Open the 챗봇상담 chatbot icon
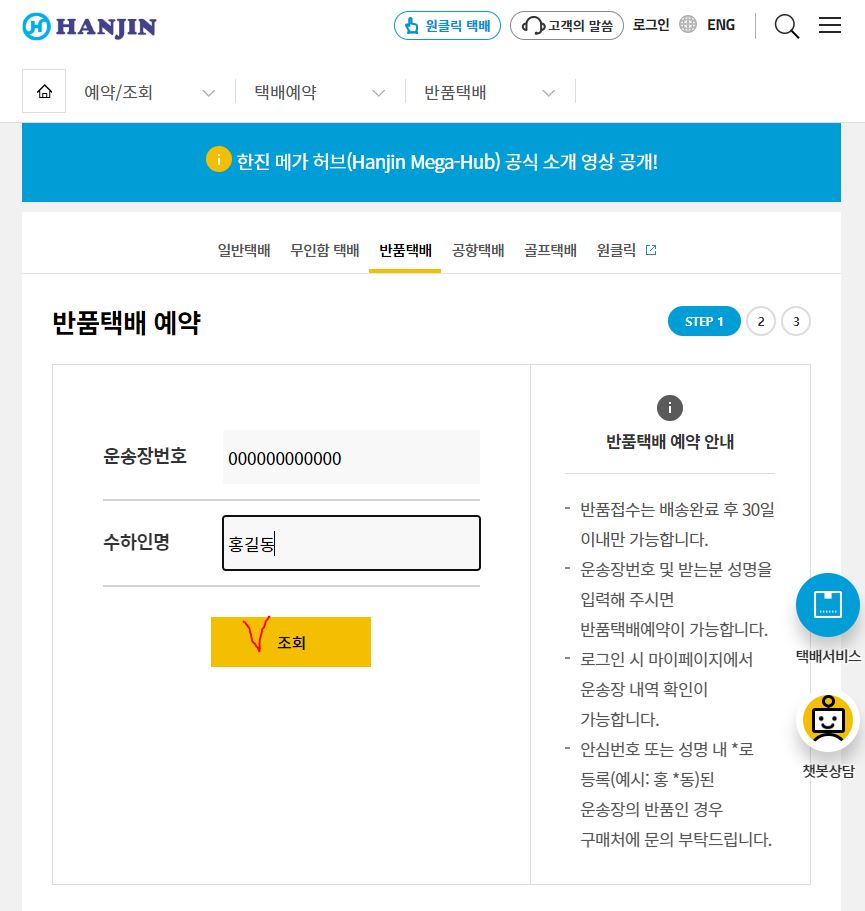Viewport: 865px width, 911px height. 828,719
